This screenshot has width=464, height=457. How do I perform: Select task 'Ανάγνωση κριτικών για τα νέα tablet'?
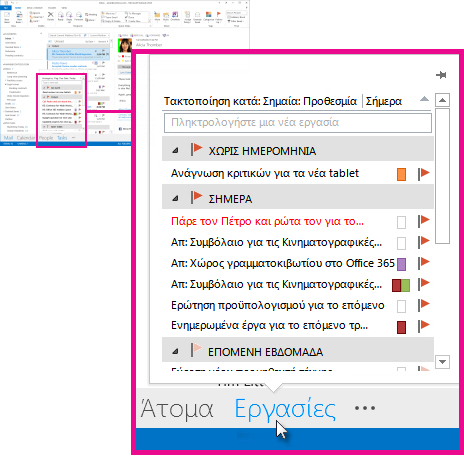pos(265,173)
